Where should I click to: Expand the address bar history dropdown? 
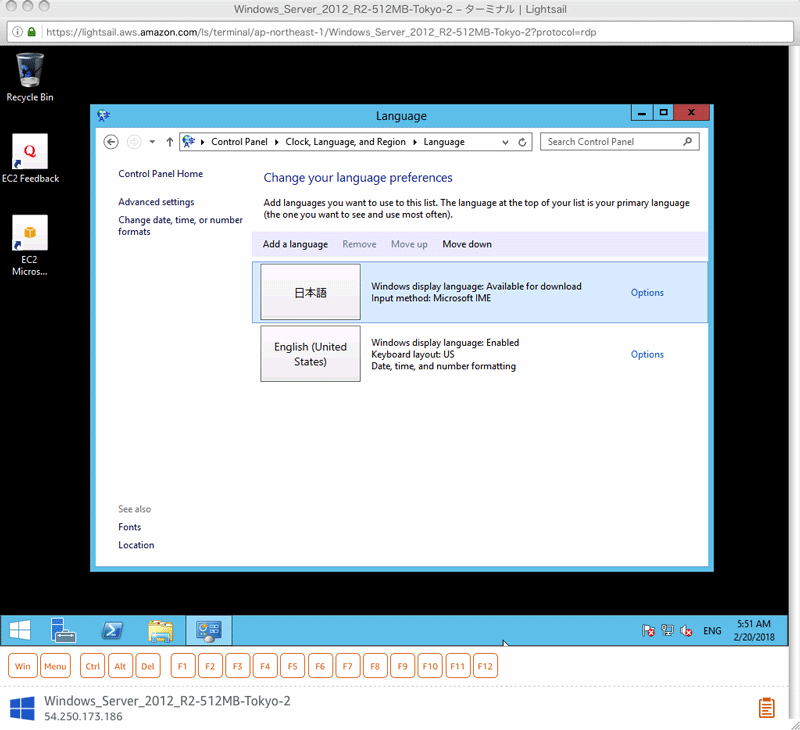(x=505, y=142)
